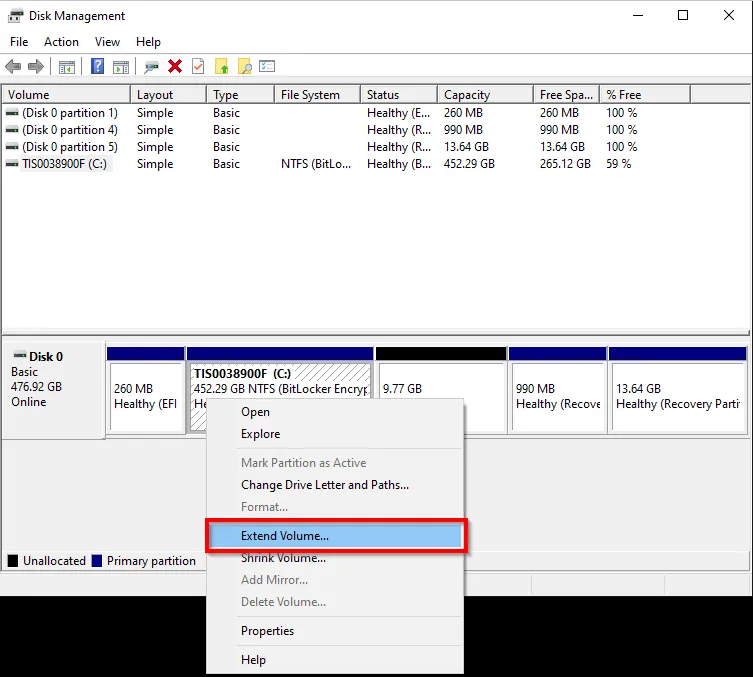Image resolution: width=753 pixels, height=677 pixels.
Task: Click the Disk Management title bar app icon
Action: click(x=15, y=16)
